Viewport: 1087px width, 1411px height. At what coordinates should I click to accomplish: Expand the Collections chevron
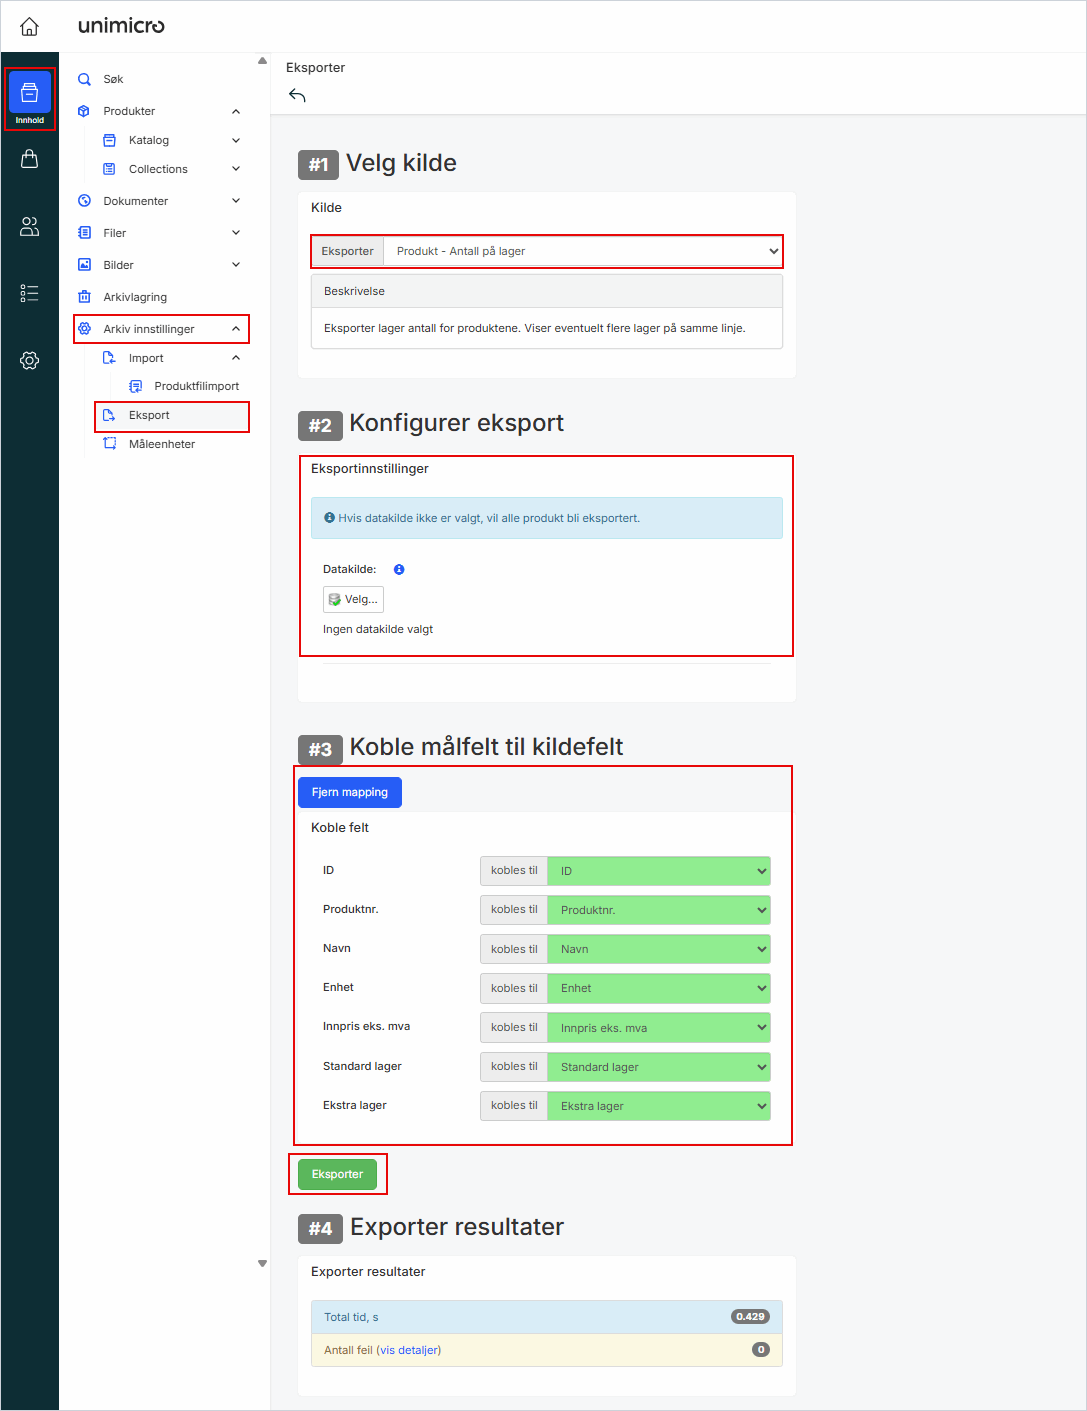pyautogui.click(x=236, y=169)
